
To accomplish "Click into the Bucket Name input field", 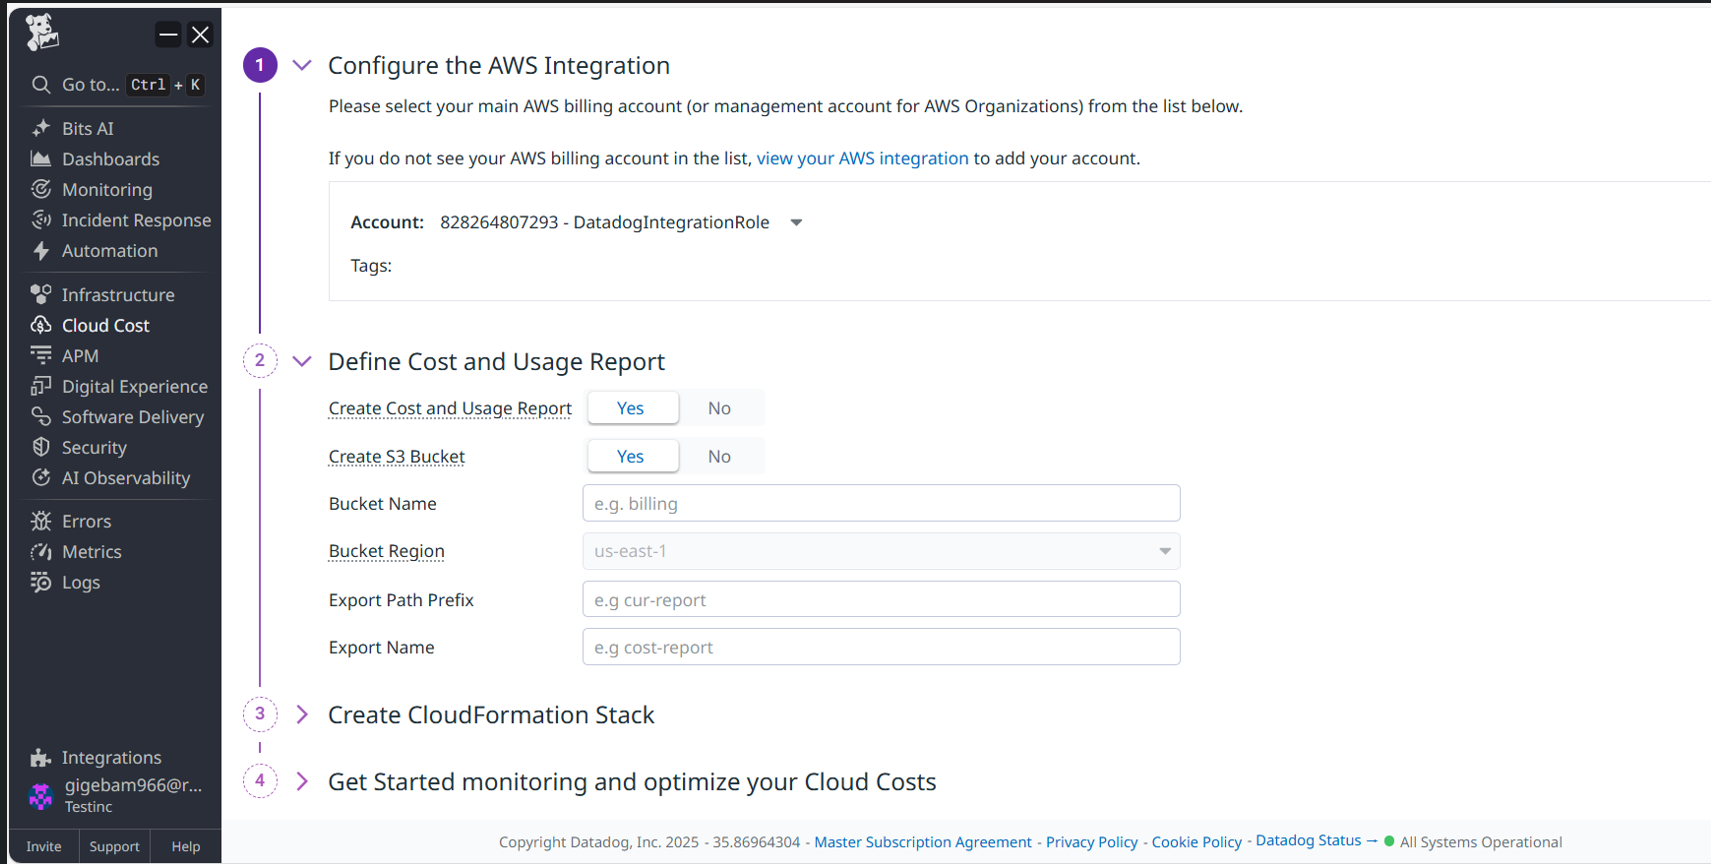I will [x=880, y=503].
